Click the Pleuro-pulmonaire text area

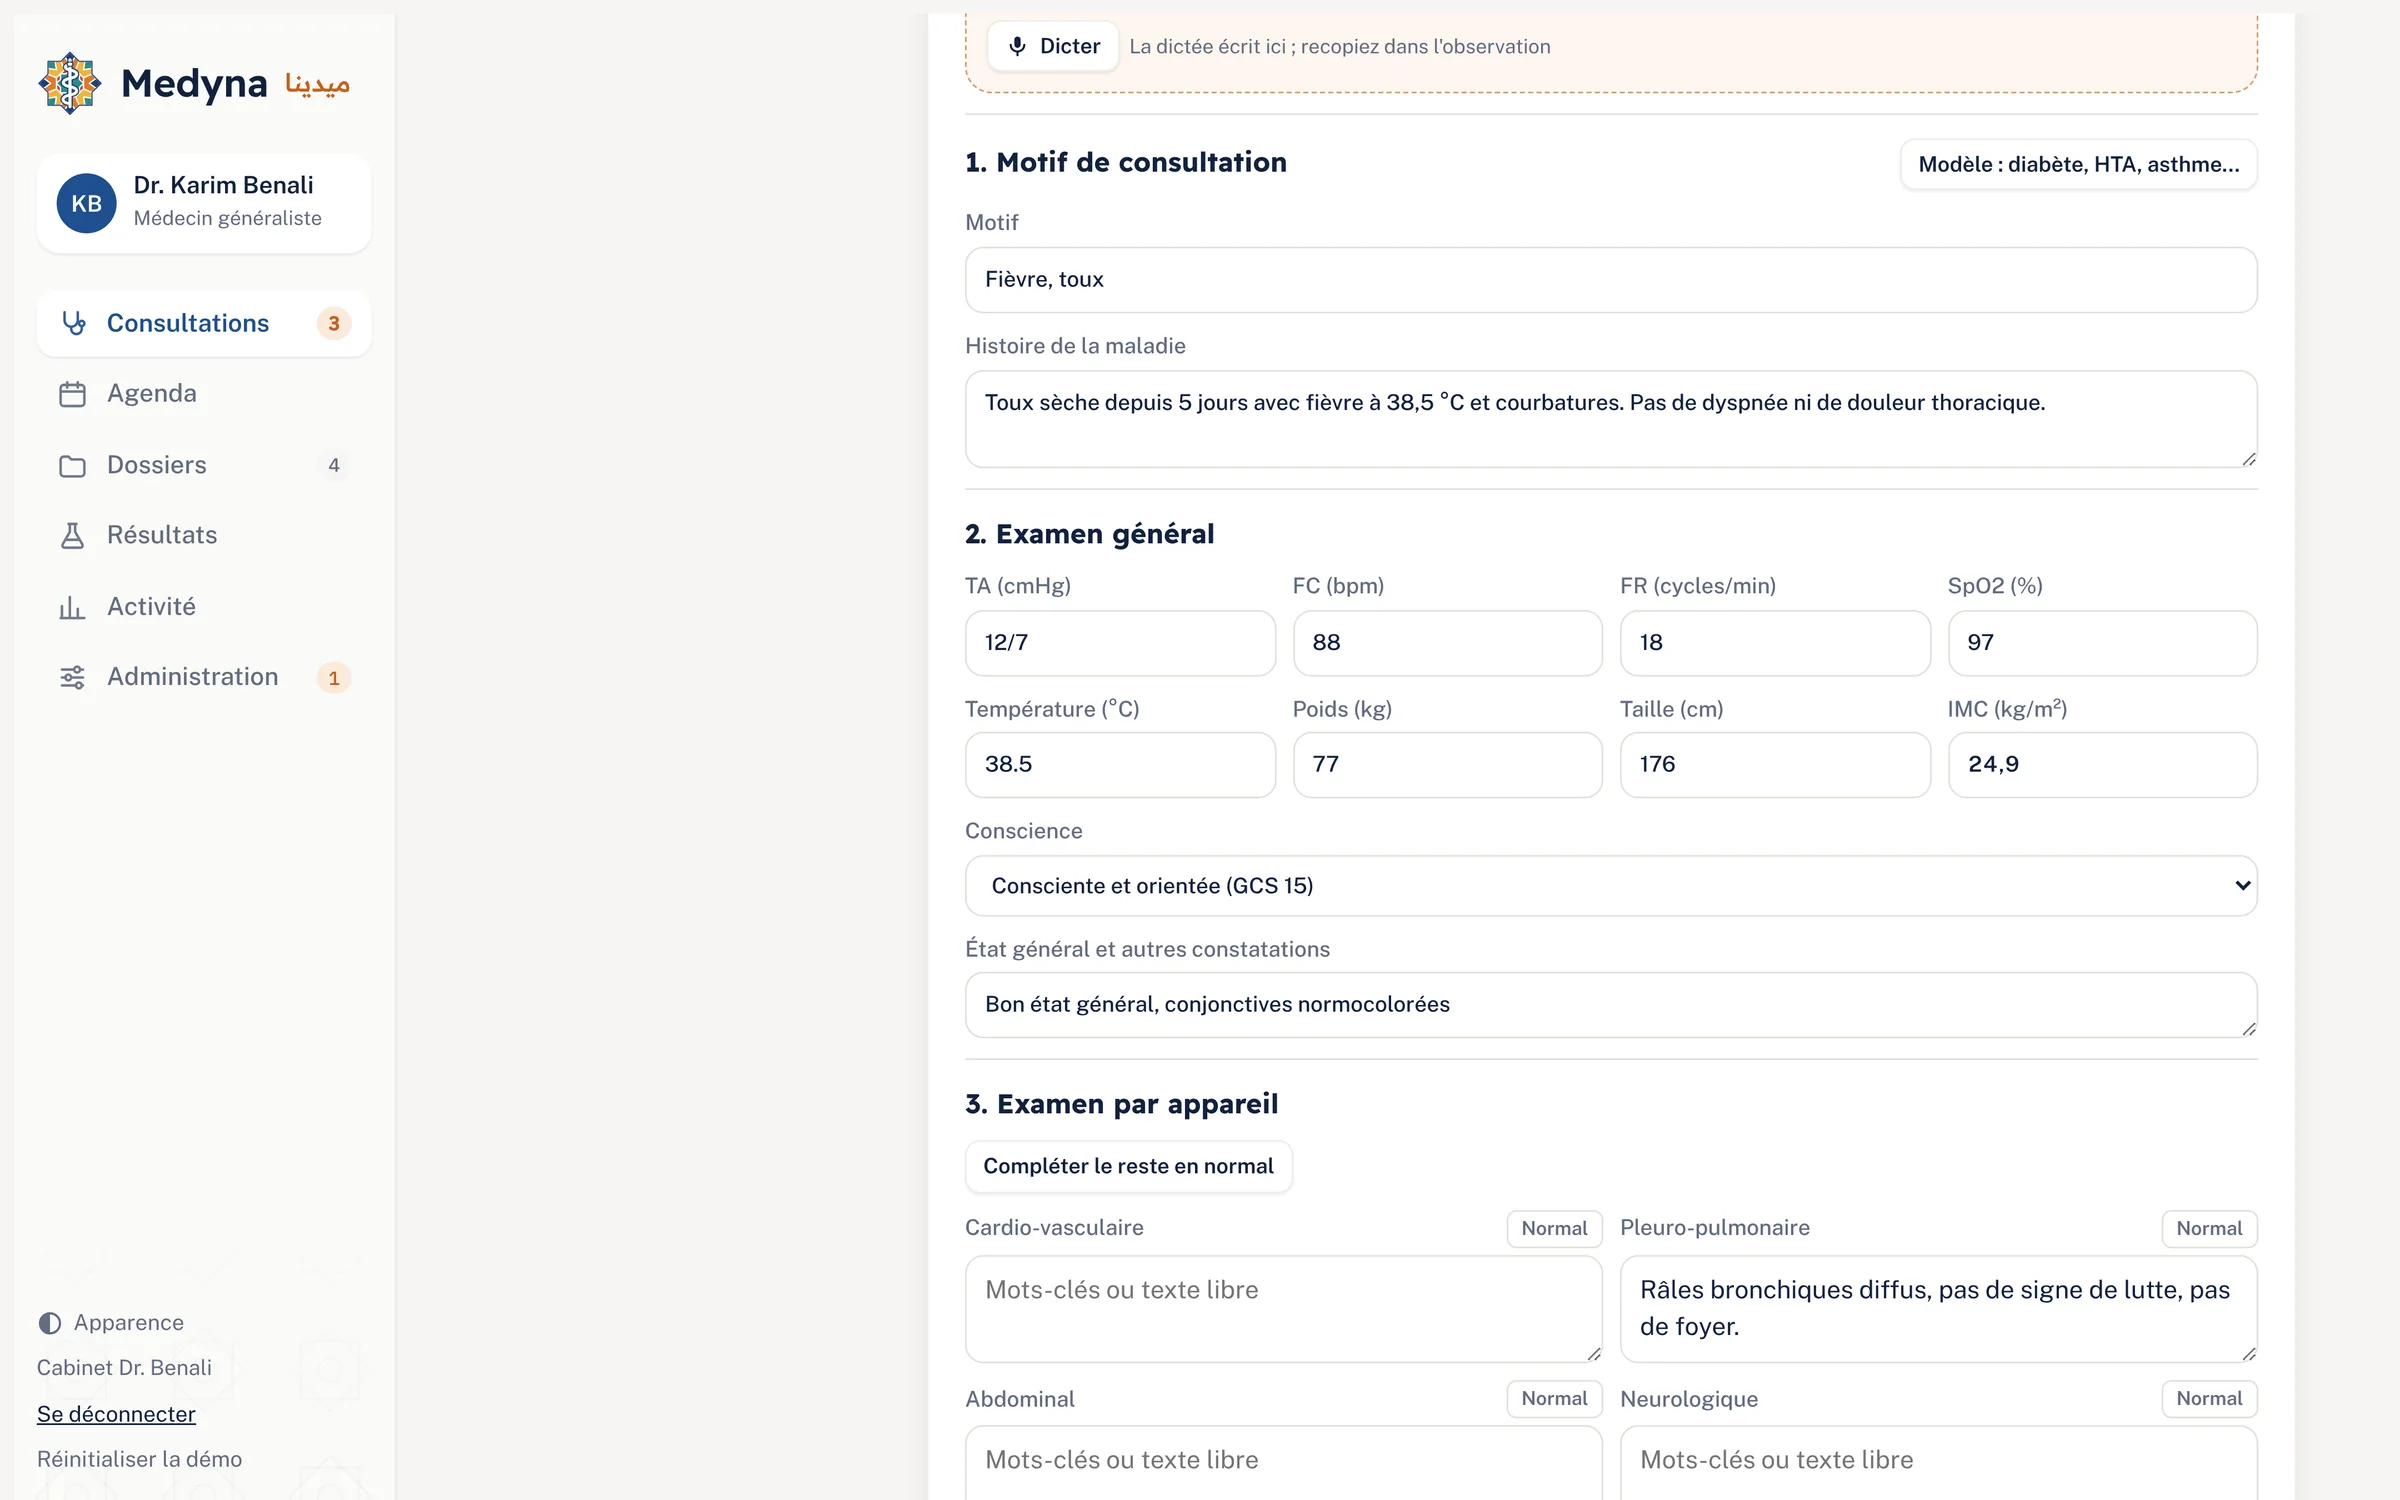click(x=1938, y=1309)
